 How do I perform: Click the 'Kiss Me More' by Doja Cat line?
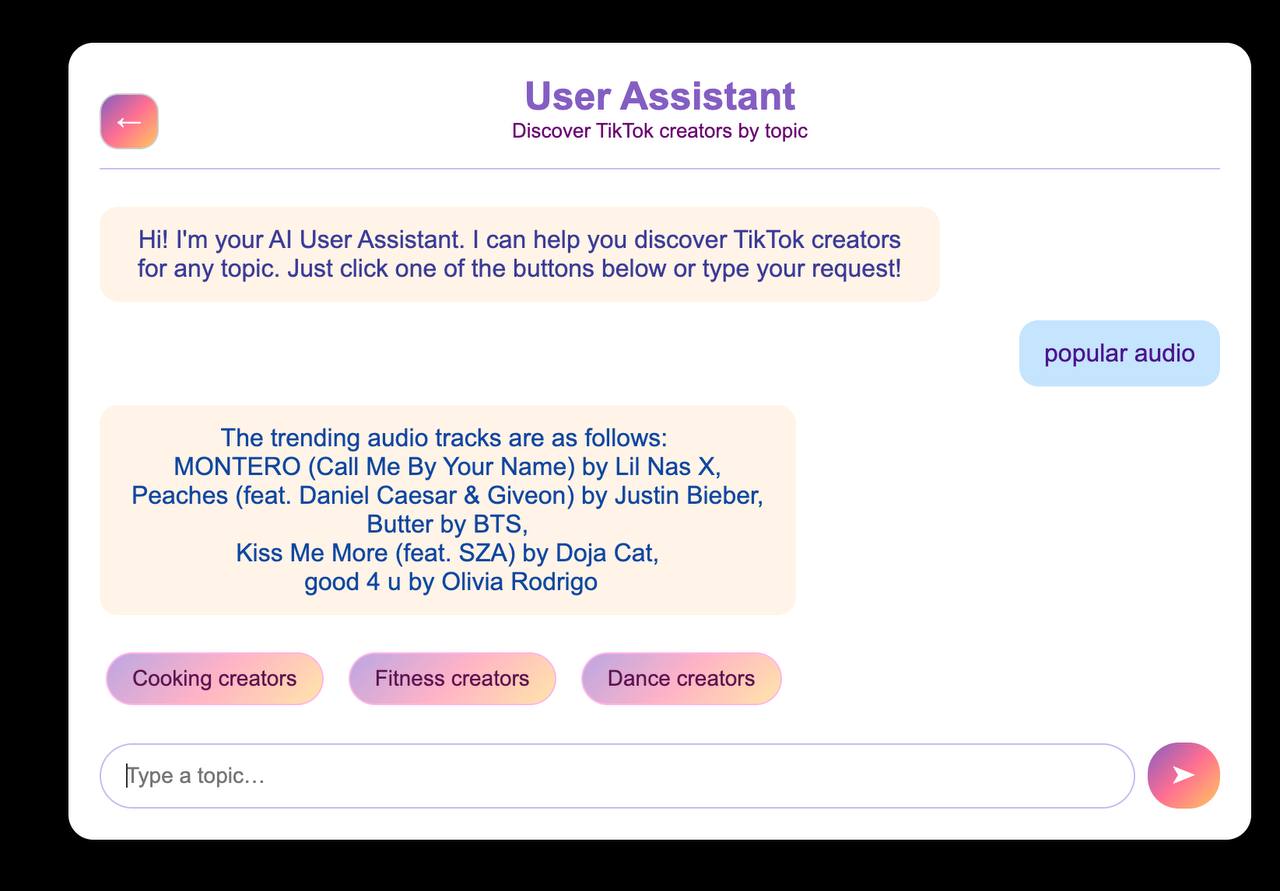(x=447, y=553)
